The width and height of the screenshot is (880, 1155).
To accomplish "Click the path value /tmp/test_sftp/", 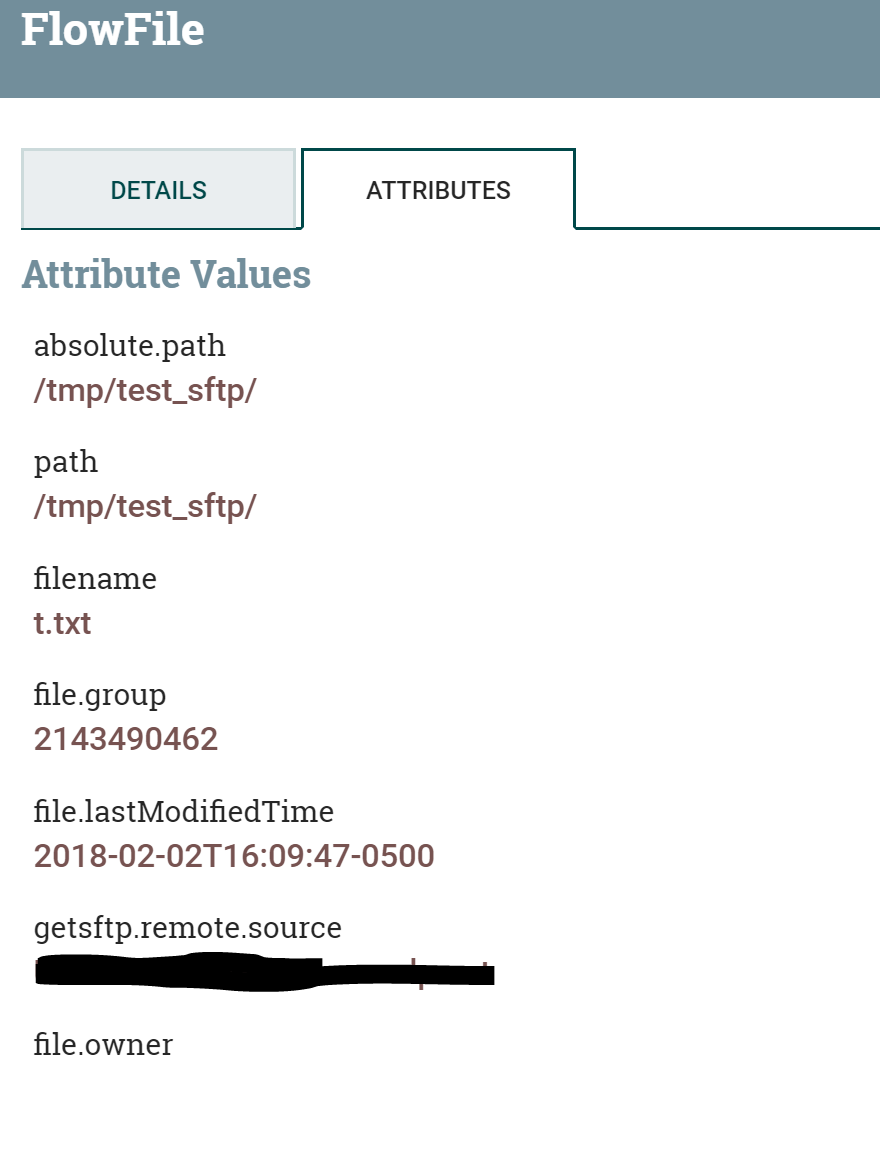I will pos(145,506).
